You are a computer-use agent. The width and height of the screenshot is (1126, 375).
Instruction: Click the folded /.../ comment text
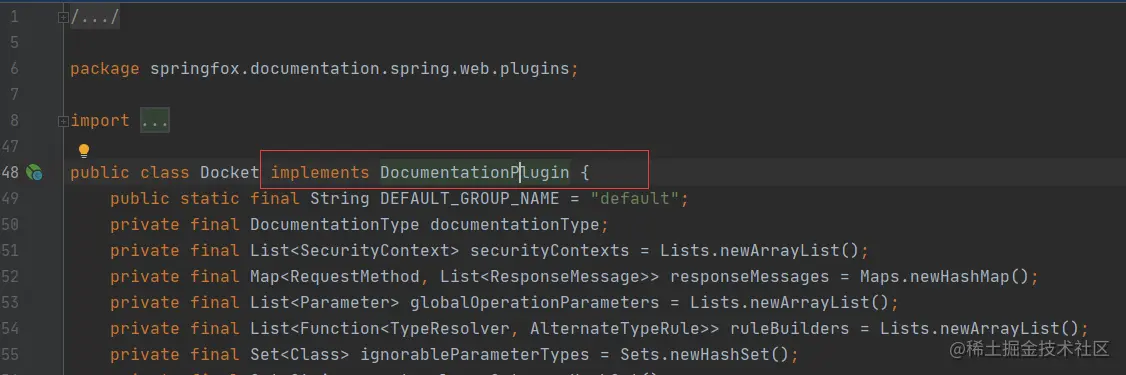tap(95, 17)
